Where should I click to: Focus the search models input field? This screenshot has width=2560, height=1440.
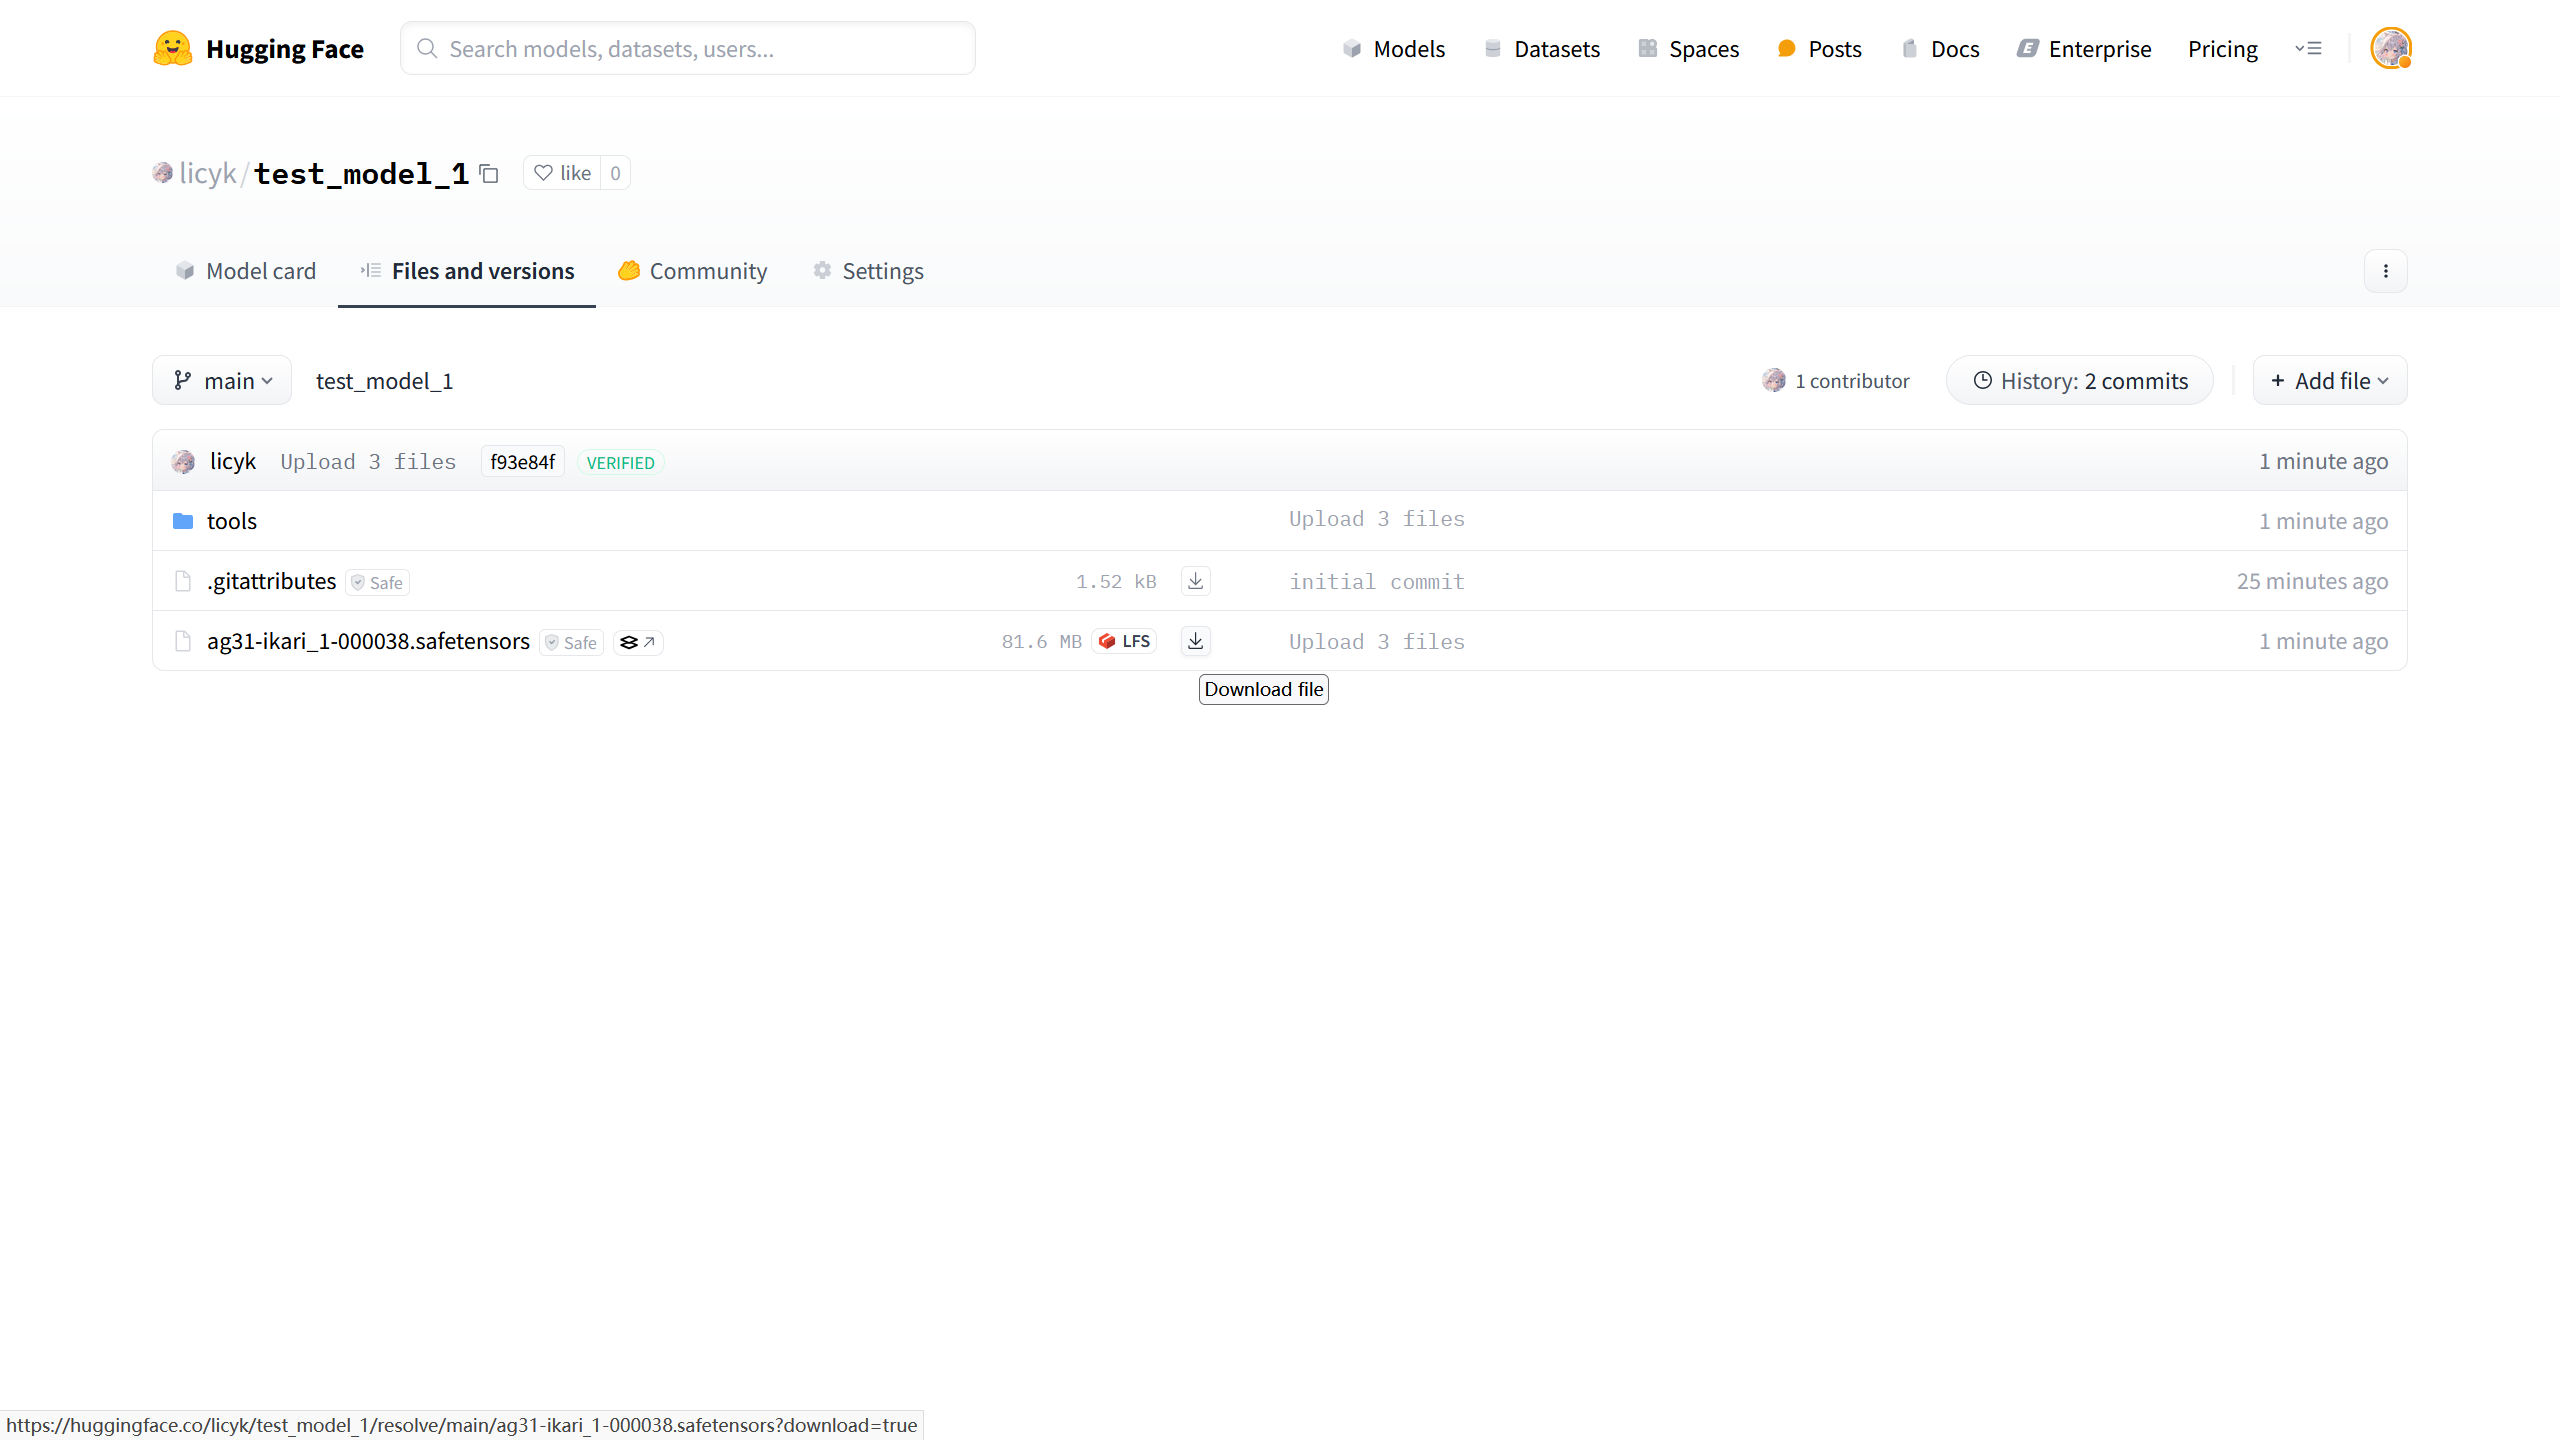[x=688, y=48]
